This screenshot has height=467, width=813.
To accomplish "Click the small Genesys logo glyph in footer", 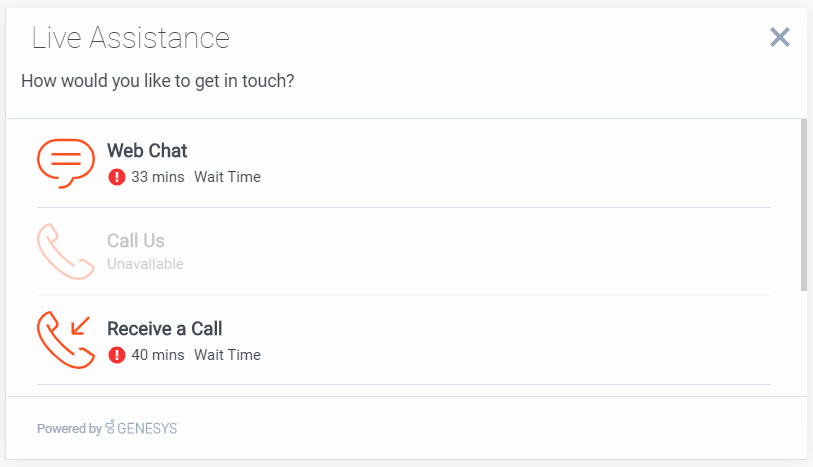I will tap(110, 428).
